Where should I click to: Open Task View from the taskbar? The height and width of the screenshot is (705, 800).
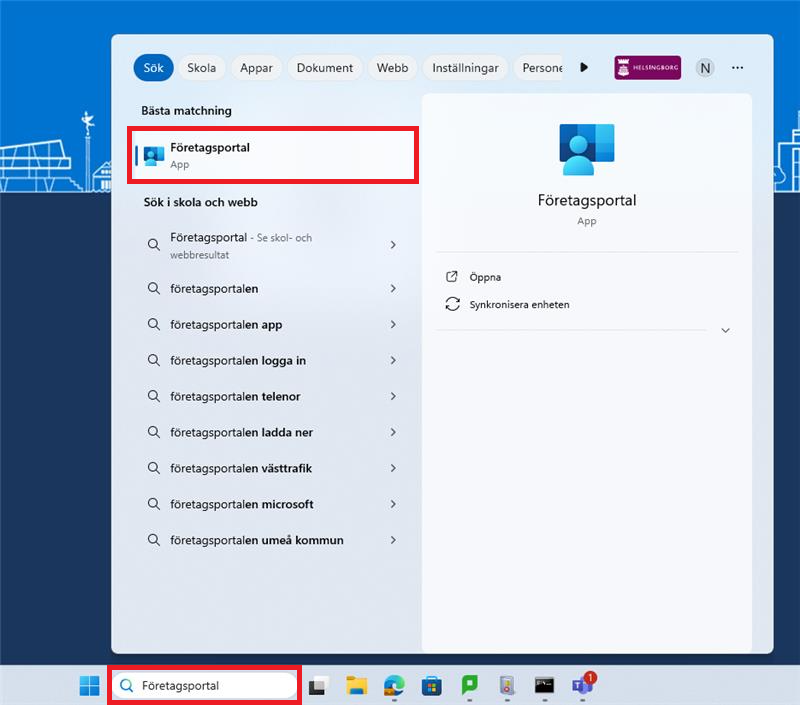coord(319,685)
